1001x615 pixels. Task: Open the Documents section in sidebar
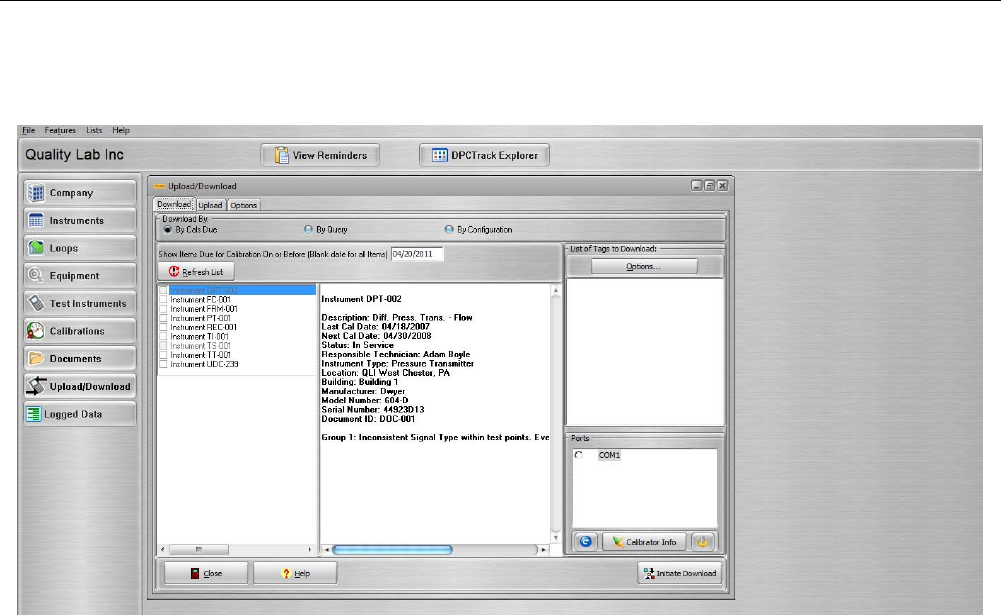point(80,358)
